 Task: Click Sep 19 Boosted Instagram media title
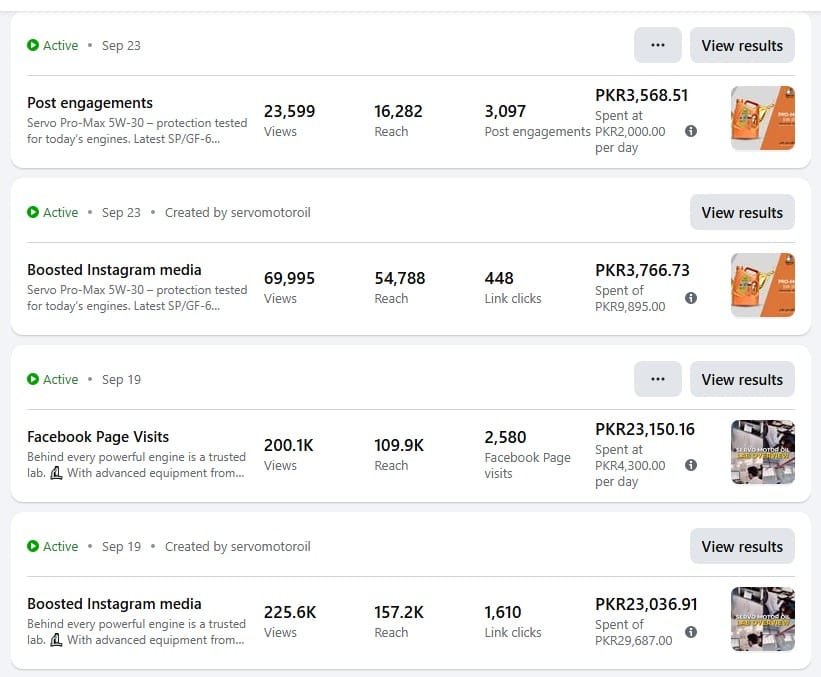[x=114, y=604]
